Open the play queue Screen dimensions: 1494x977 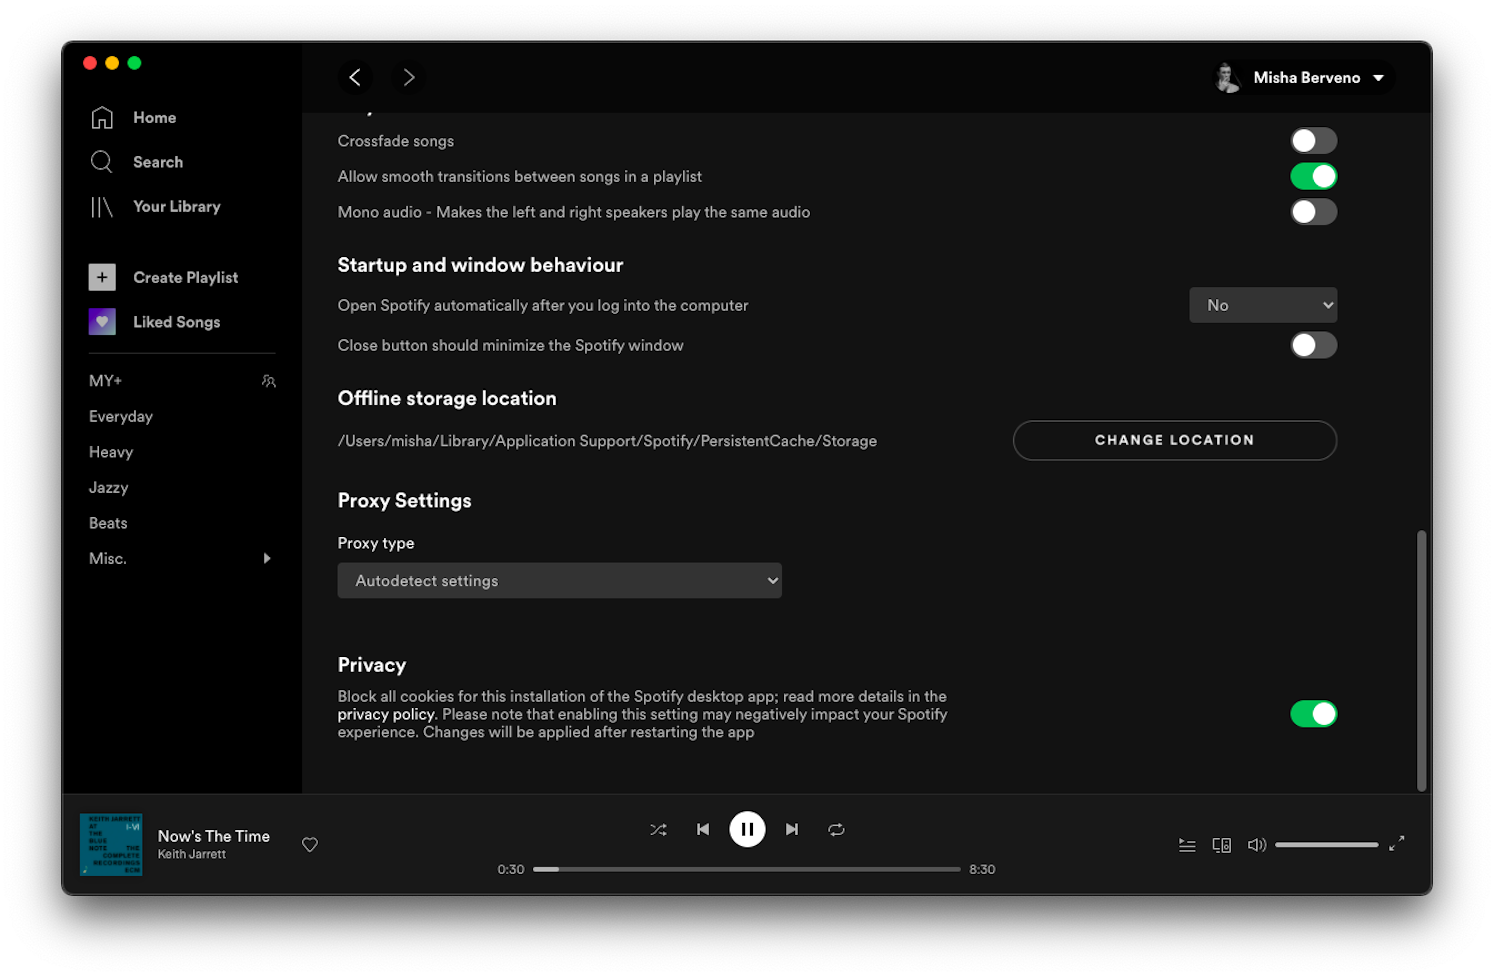point(1187,845)
